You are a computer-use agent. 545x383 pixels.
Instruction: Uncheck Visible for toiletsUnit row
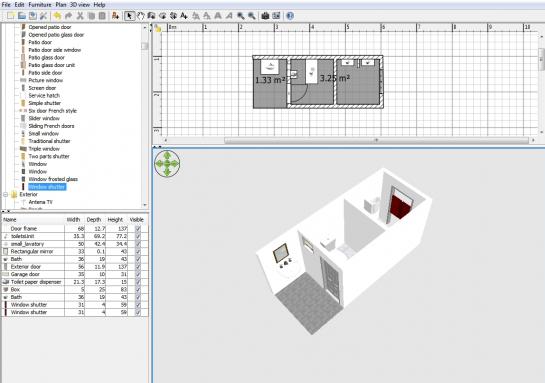[x=138, y=236]
